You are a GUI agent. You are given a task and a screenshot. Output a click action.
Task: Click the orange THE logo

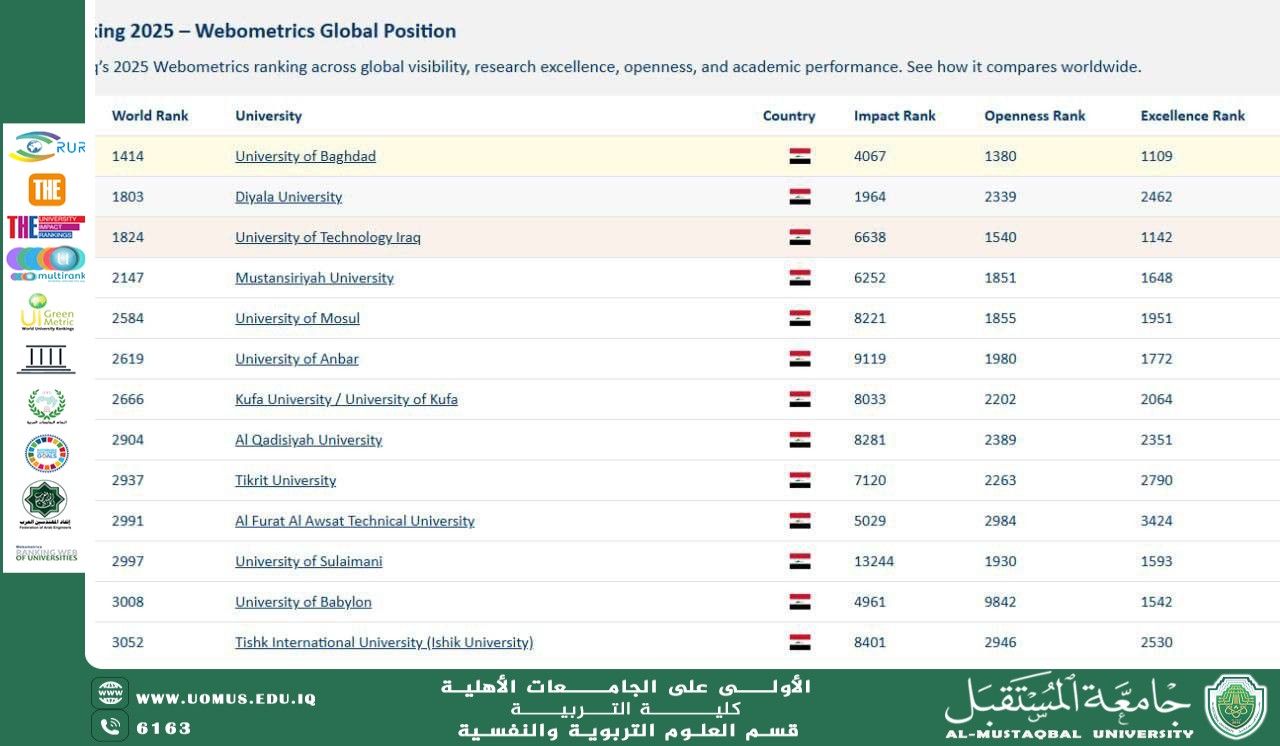tap(47, 189)
